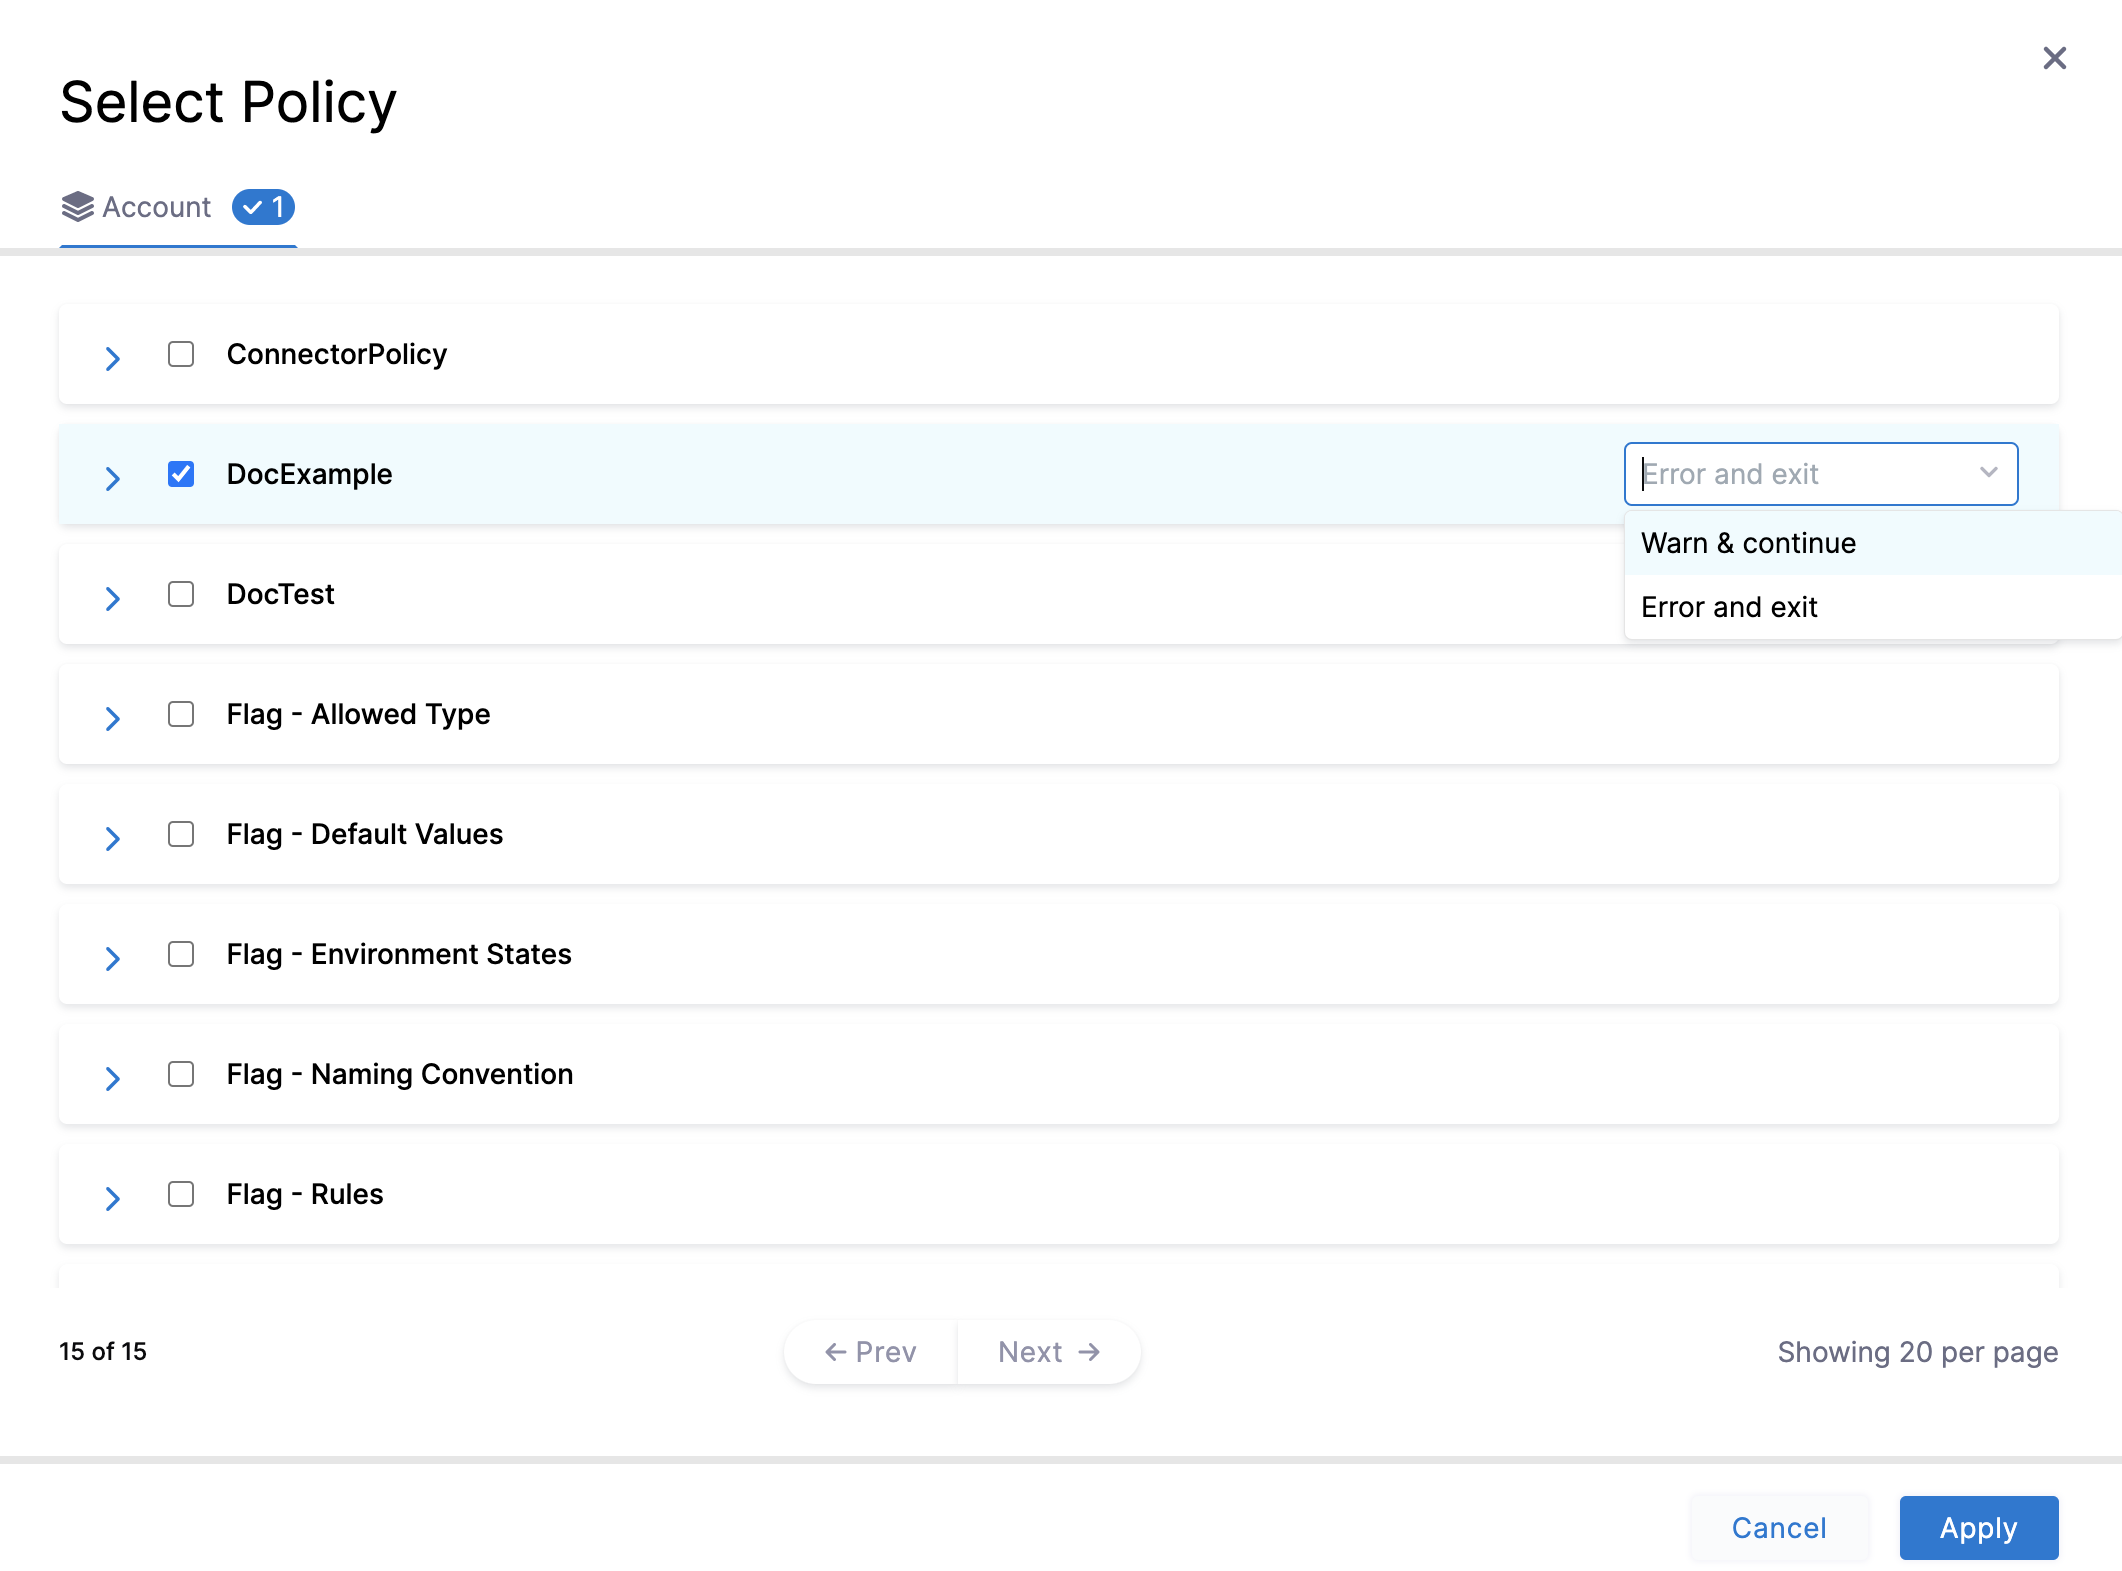Tick the Flag - Default Values checkbox

pos(181,834)
